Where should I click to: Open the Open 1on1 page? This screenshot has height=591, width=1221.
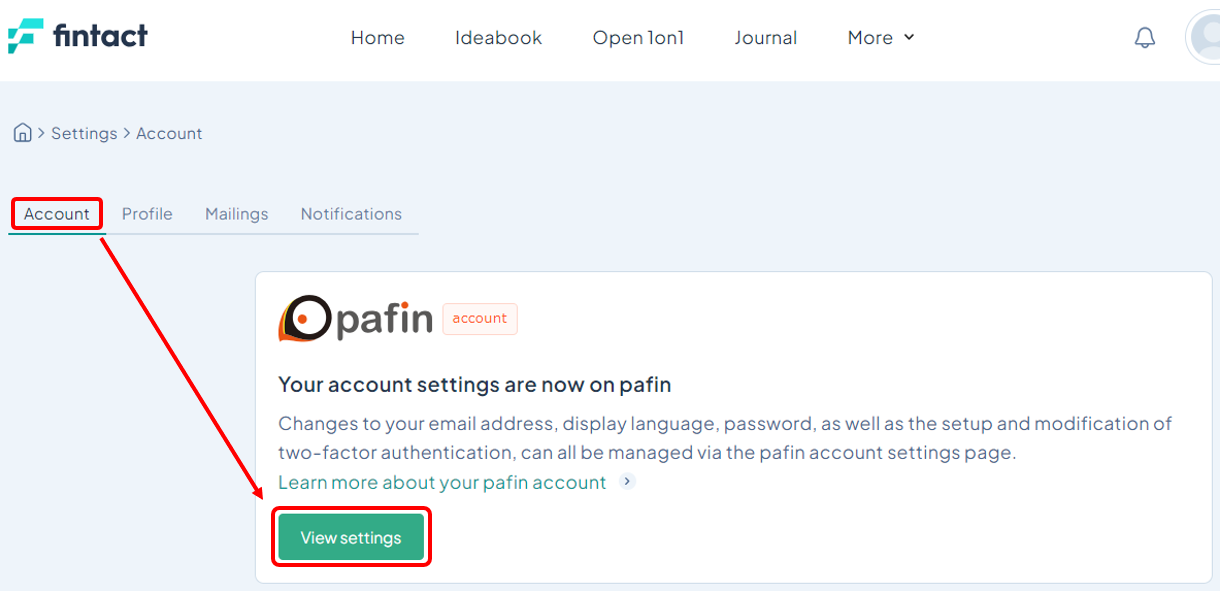coord(638,38)
